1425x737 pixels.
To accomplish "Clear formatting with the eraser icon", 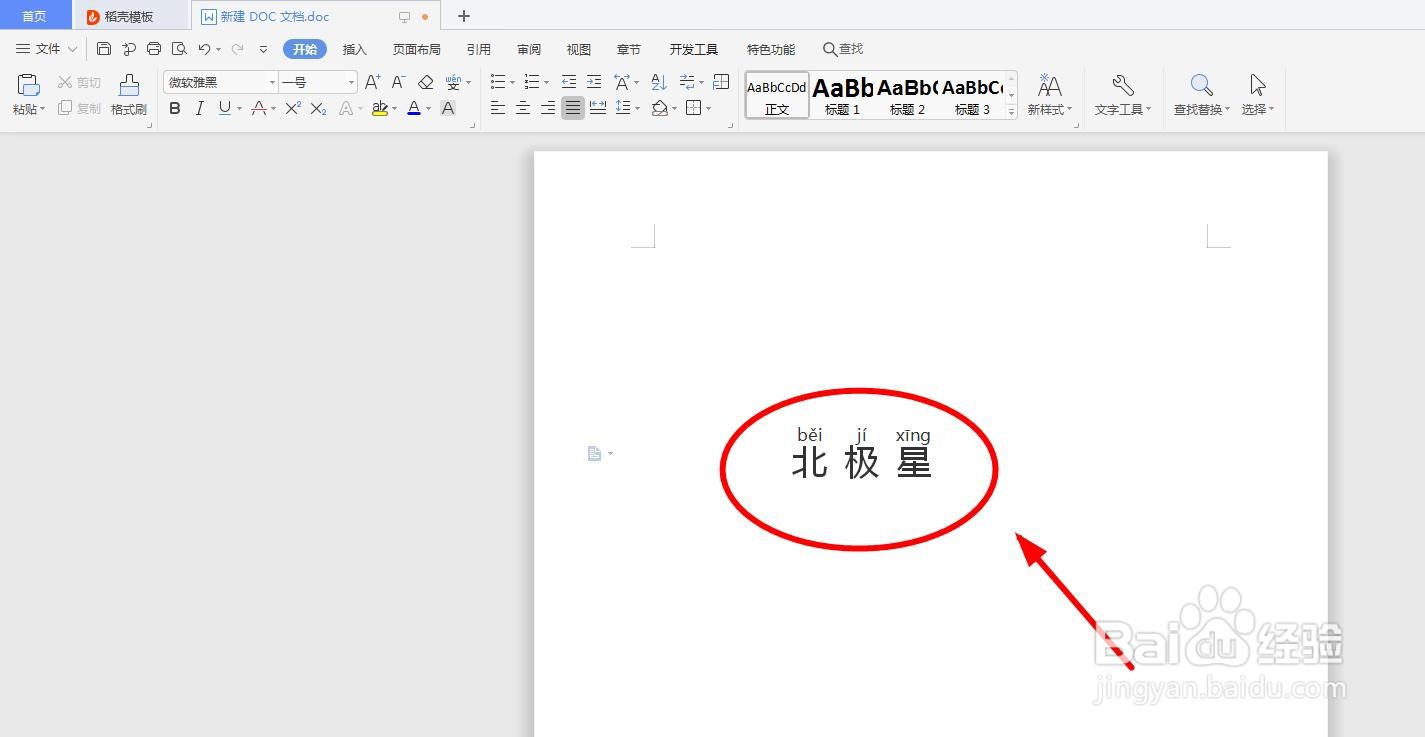I will pos(426,82).
